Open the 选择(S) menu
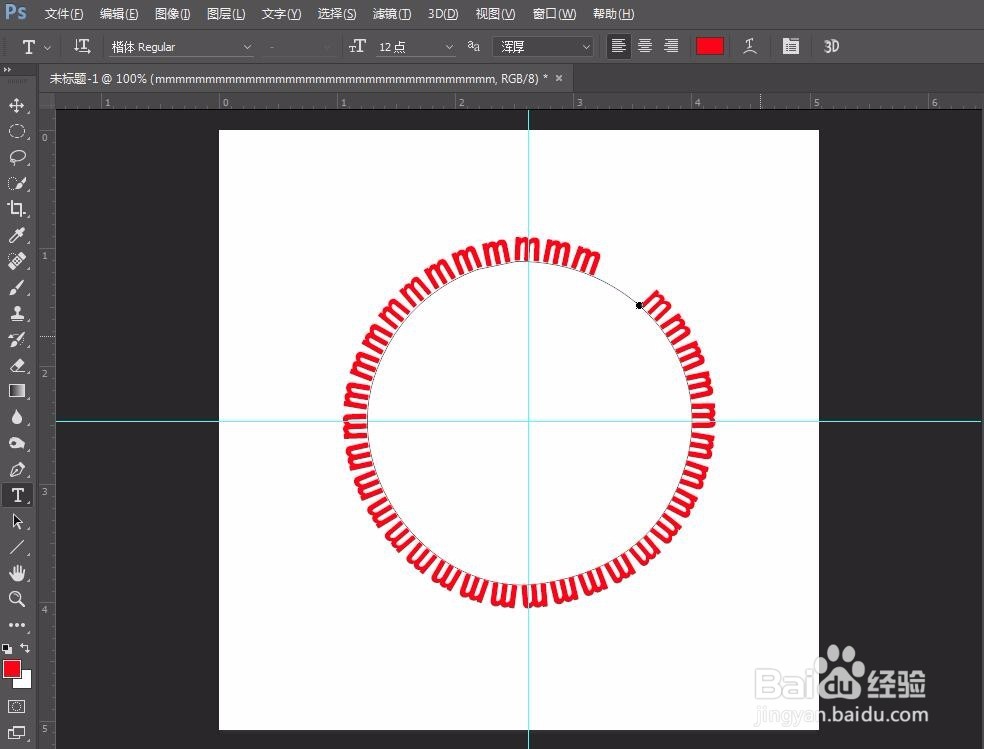 click(x=336, y=14)
